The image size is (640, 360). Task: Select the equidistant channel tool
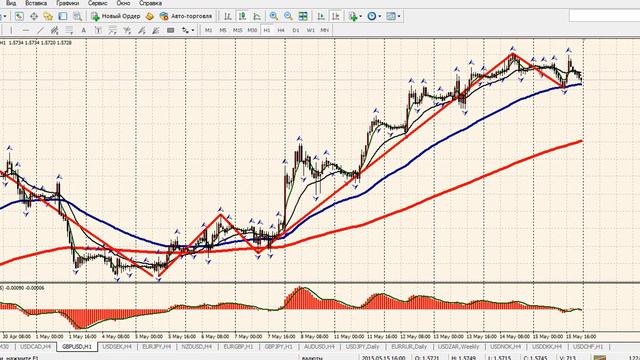click(54, 30)
